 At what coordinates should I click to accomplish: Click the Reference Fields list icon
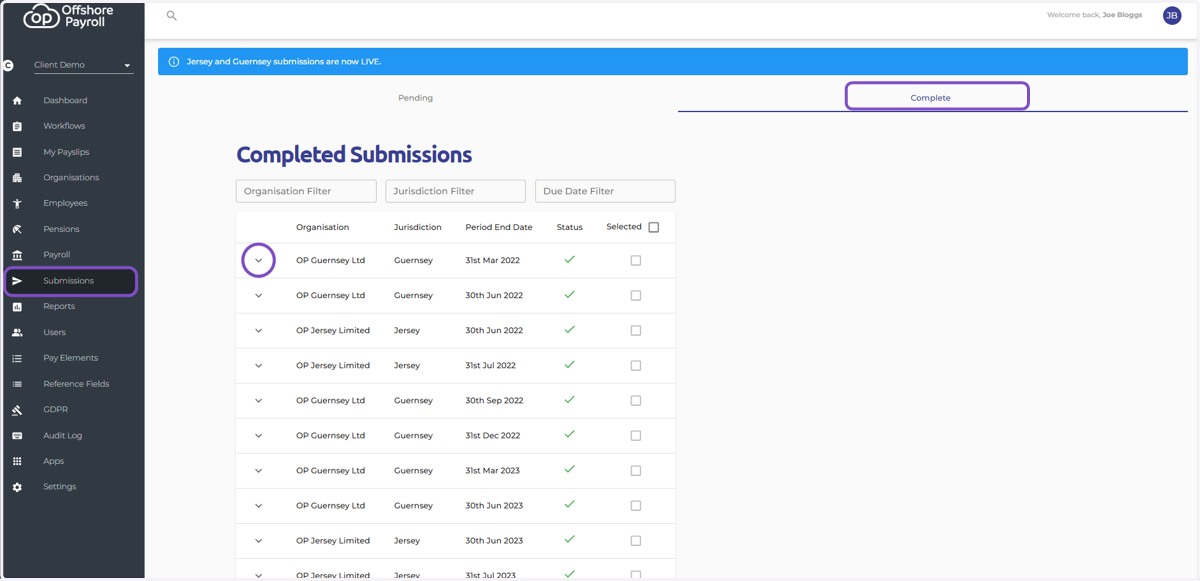[17, 384]
